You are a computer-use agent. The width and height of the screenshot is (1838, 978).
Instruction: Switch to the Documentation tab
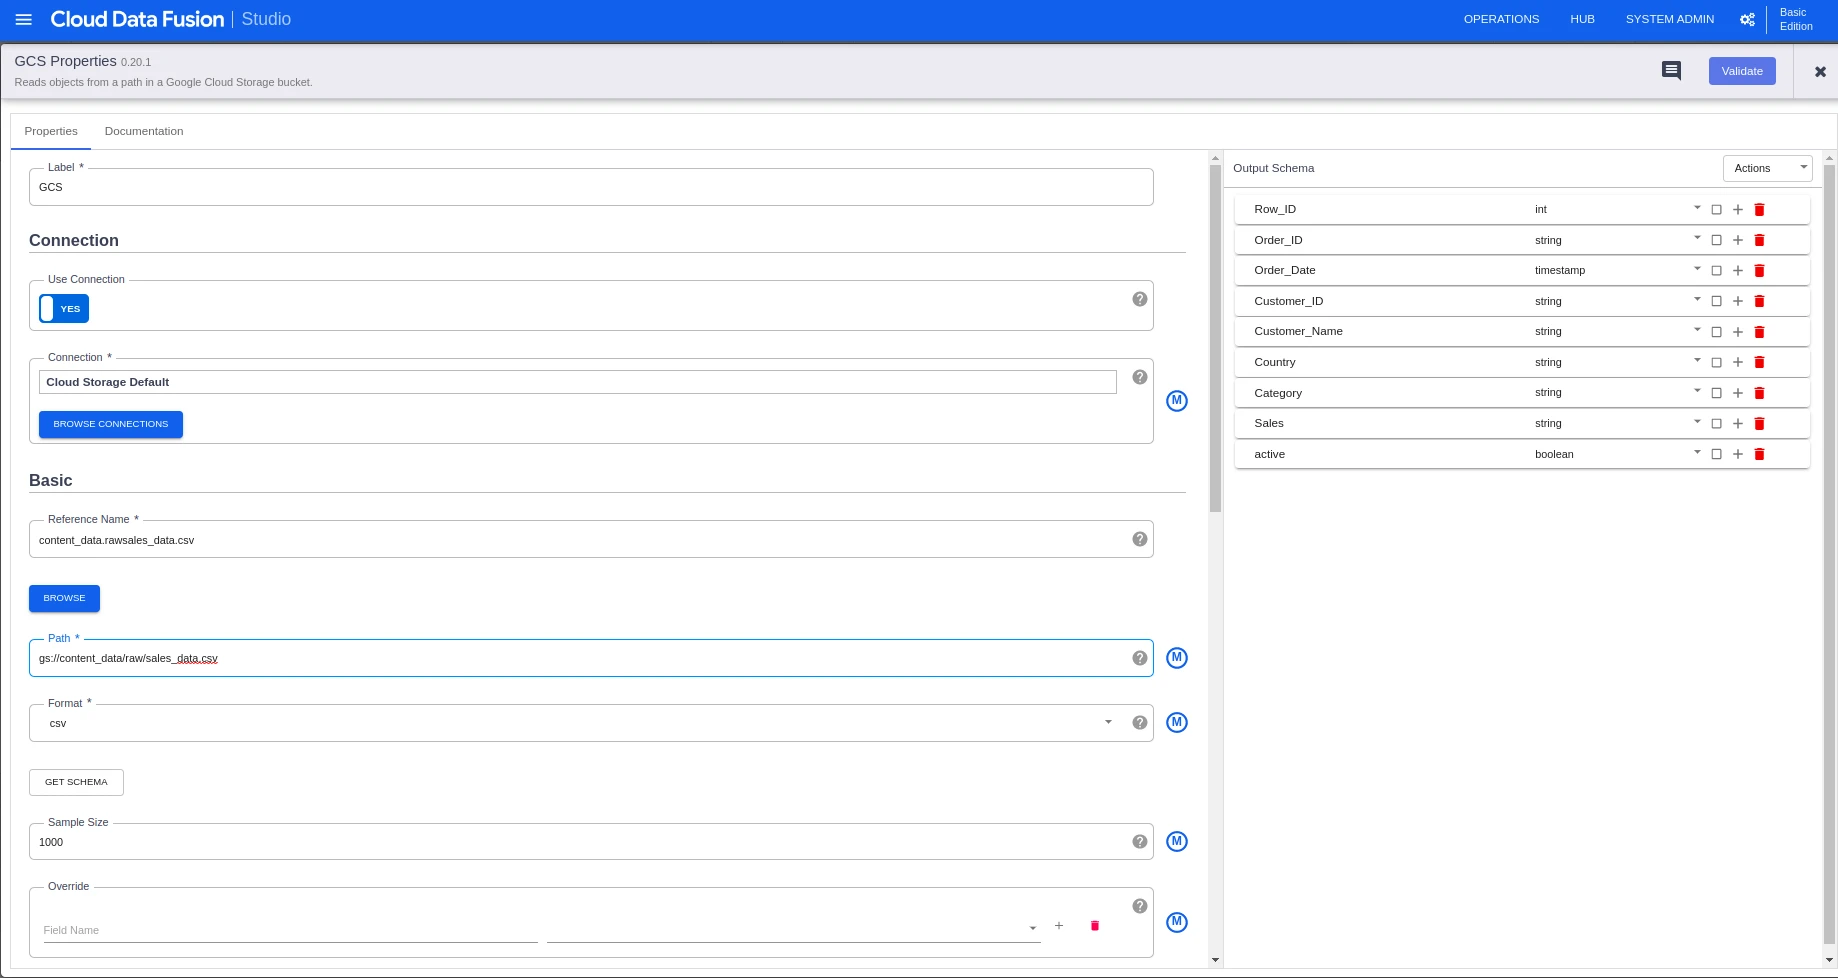pyautogui.click(x=144, y=131)
